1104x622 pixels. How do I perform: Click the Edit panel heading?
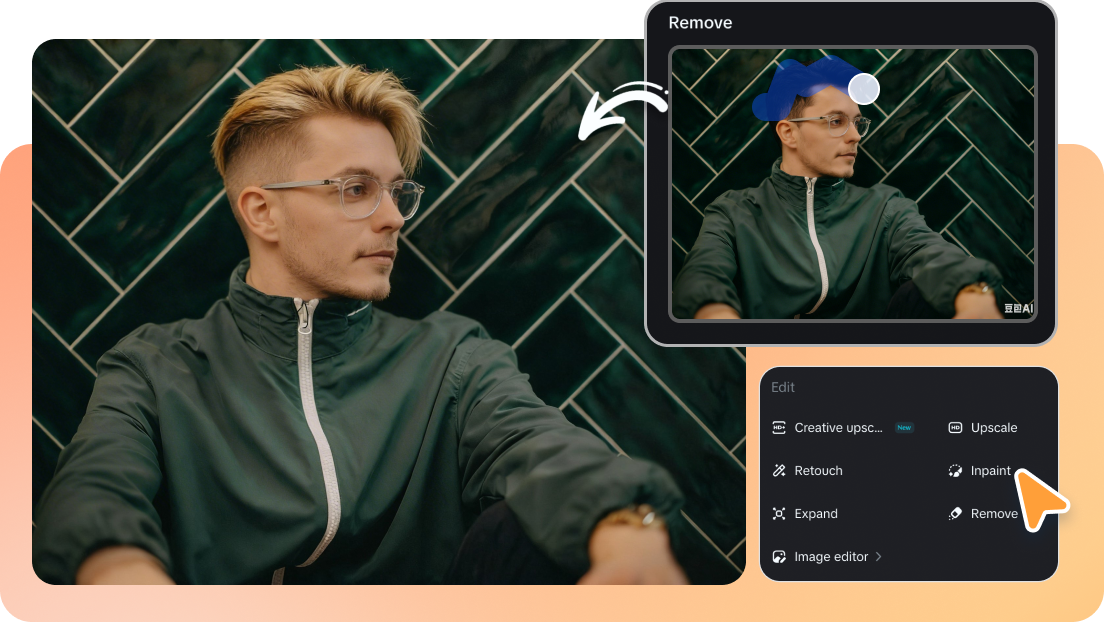coord(783,387)
